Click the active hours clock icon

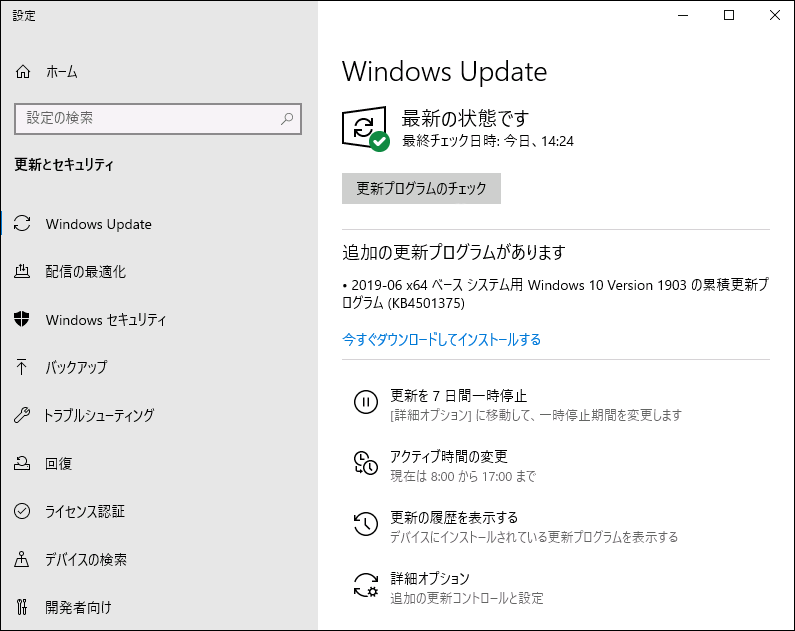366,463
